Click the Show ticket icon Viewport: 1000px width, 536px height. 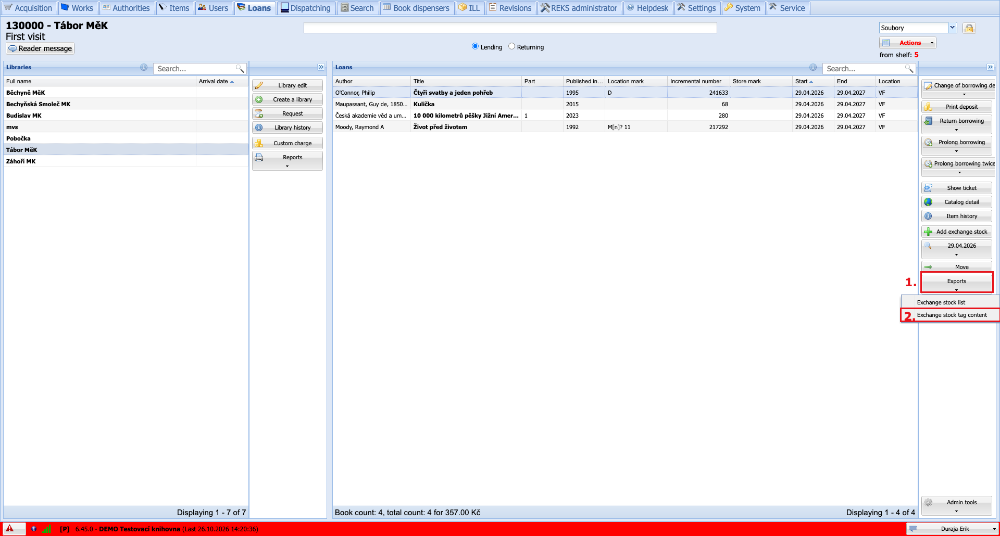(929, 188)
